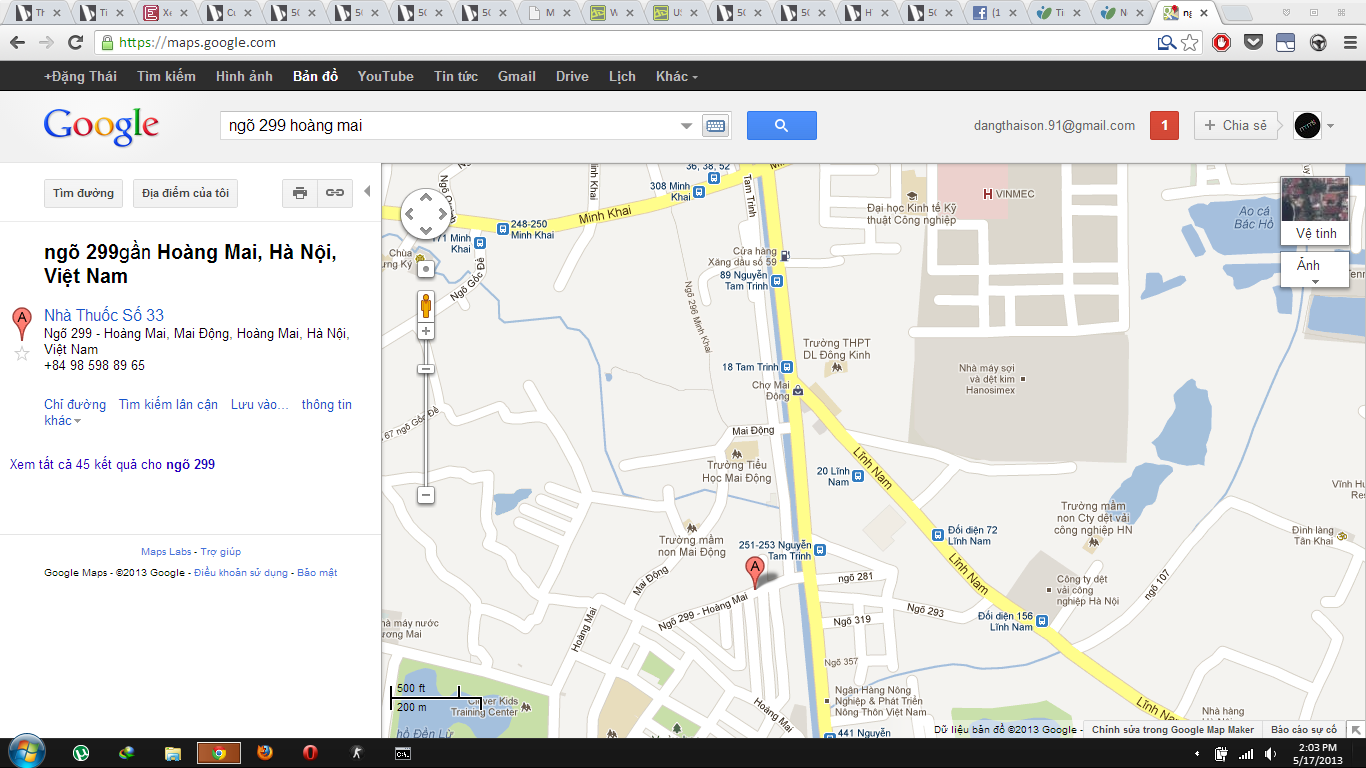Viewport: 1366px width, 768px height.
Task: Open Drive in Google bar
Action: [x=572, y=76]
